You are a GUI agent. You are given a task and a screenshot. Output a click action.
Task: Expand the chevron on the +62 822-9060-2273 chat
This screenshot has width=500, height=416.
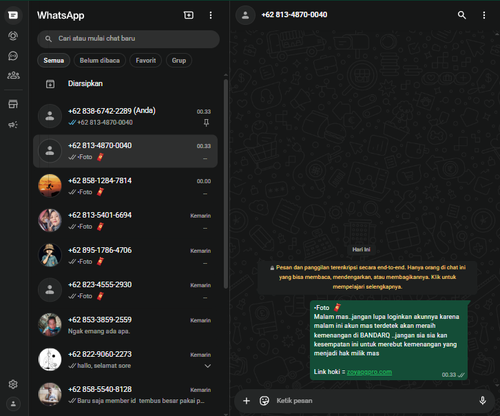click(x=207, y=366)
